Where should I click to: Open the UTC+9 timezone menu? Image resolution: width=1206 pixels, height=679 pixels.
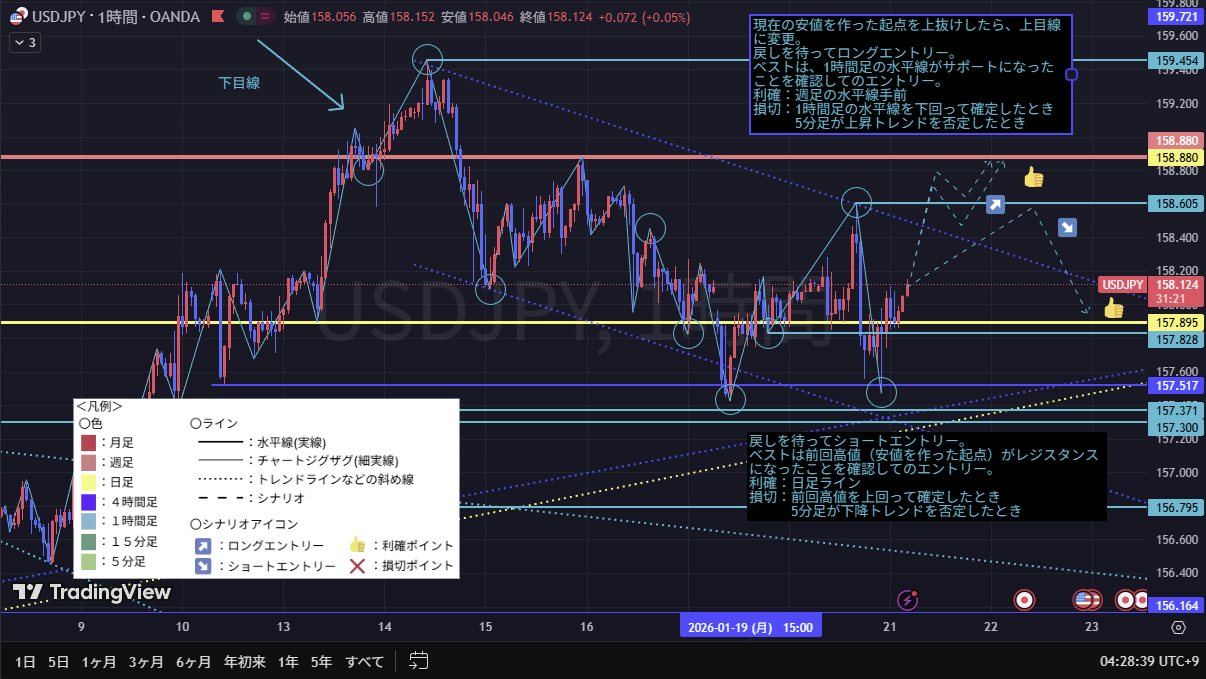1150,661
